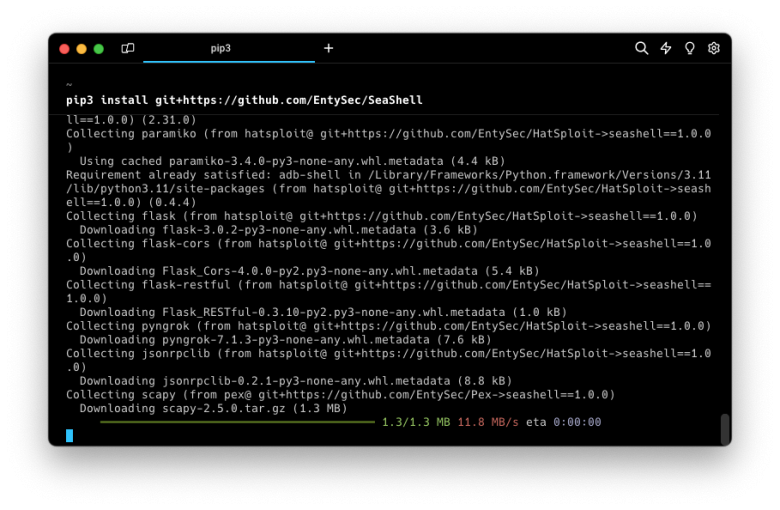Click 'Downloading flask-3.0.2' metadata line
780x510 pixels.
pos(279,230)
